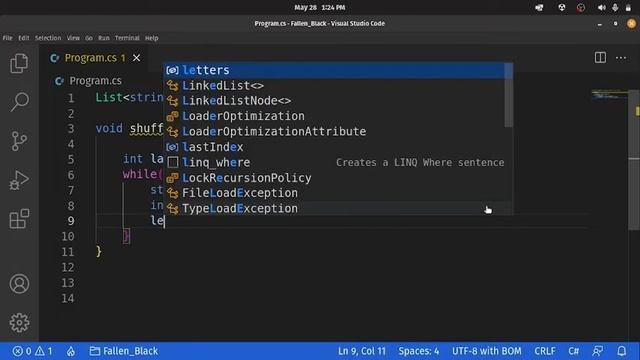Click the class icon beside 'FileLoadException'
This screenshot has width=640, height=360.
[x=172, y=193]
